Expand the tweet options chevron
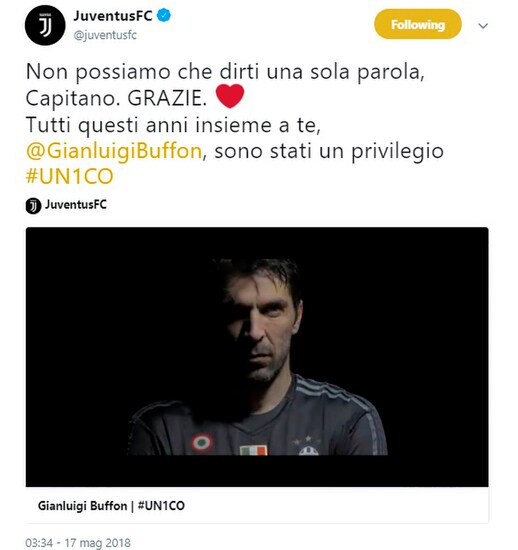This screenshot has width=518, height=550. click(x=483, y=26)
